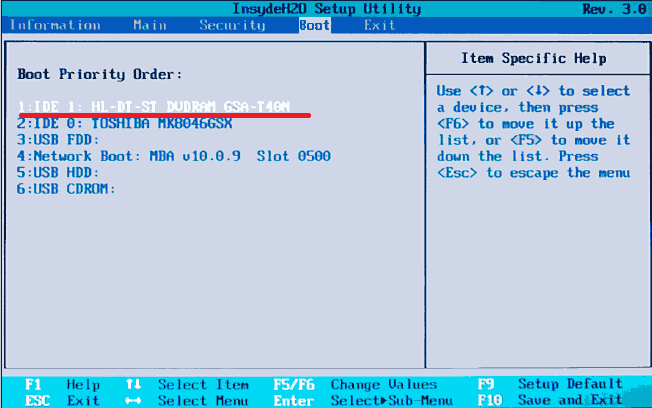Screen dimensions: 652x408
Task: Select the Boot tab
Action: pos(314,25)
